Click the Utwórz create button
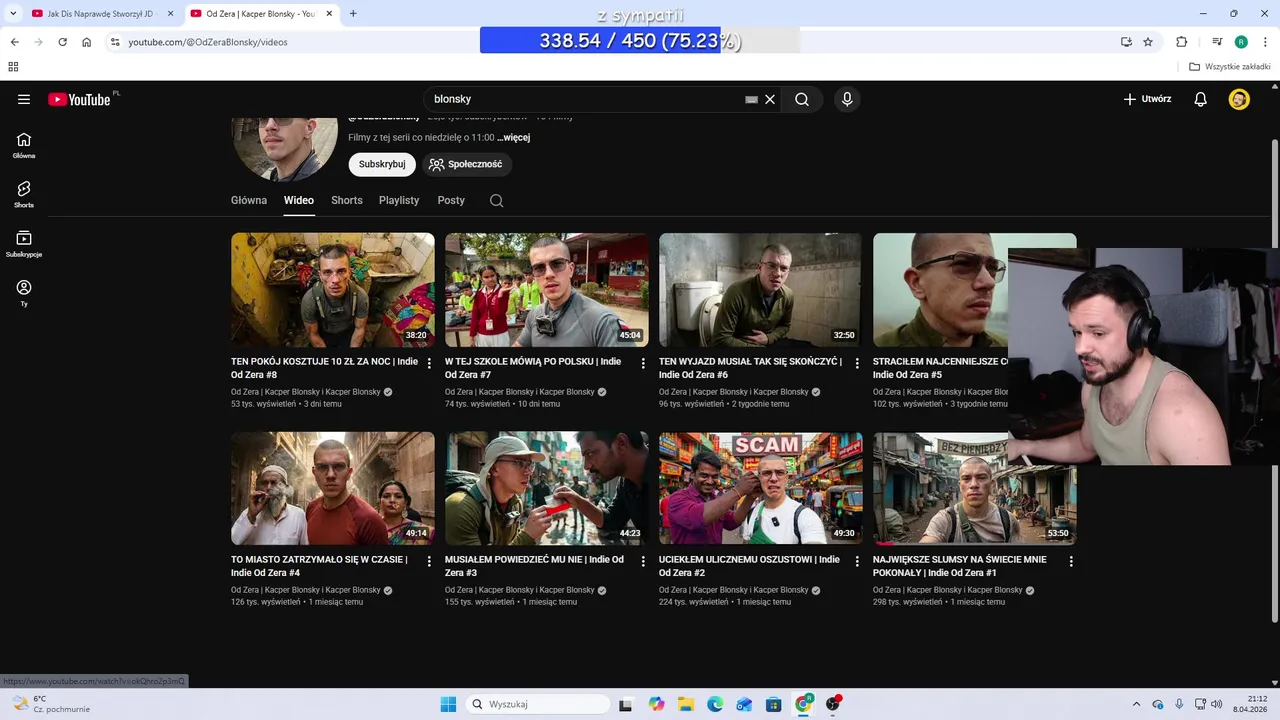This screenshot has height=720, width=1280. [x=1147, y=99]
